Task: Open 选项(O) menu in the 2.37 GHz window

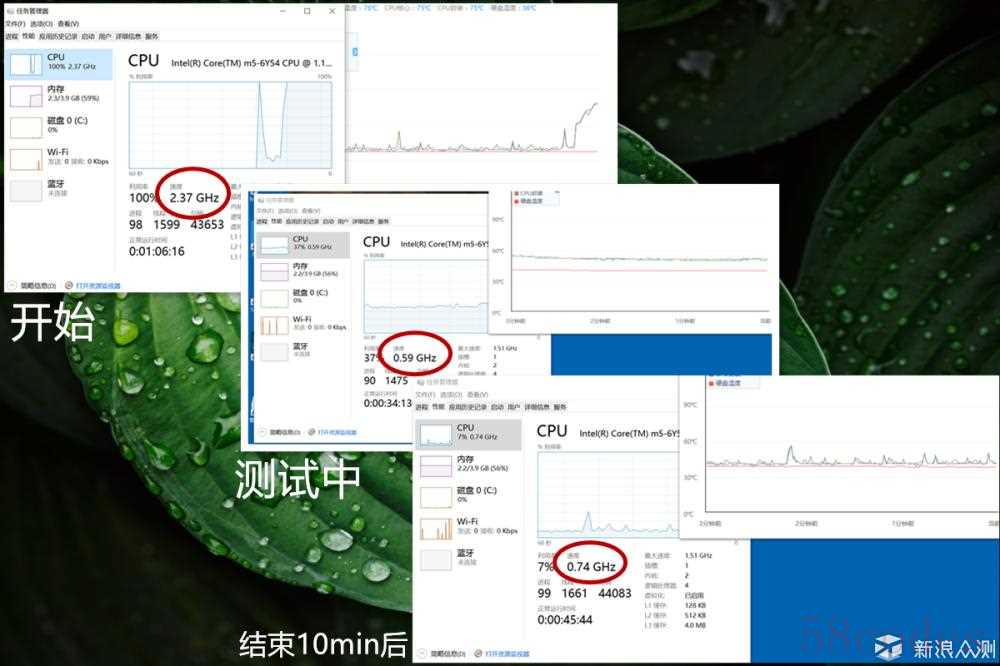Action: tap(41, 24)
